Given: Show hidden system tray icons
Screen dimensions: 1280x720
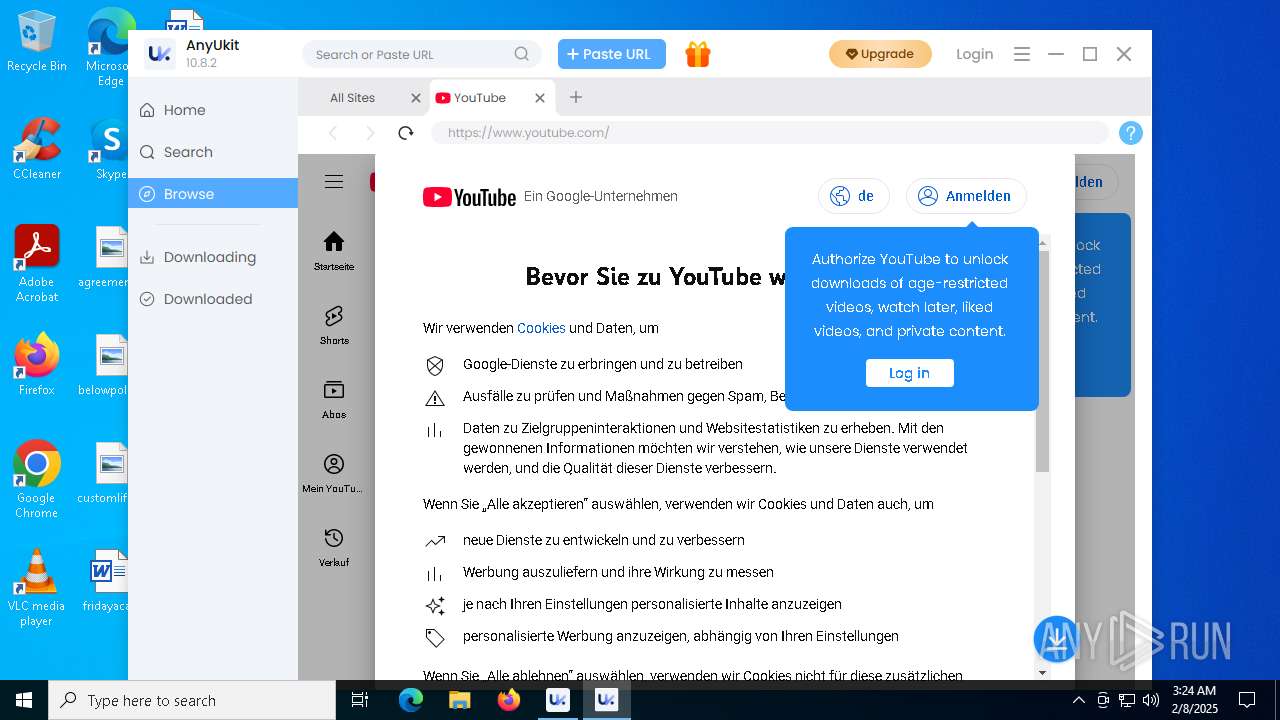Looking at the screenshot, I should 1079,700.
